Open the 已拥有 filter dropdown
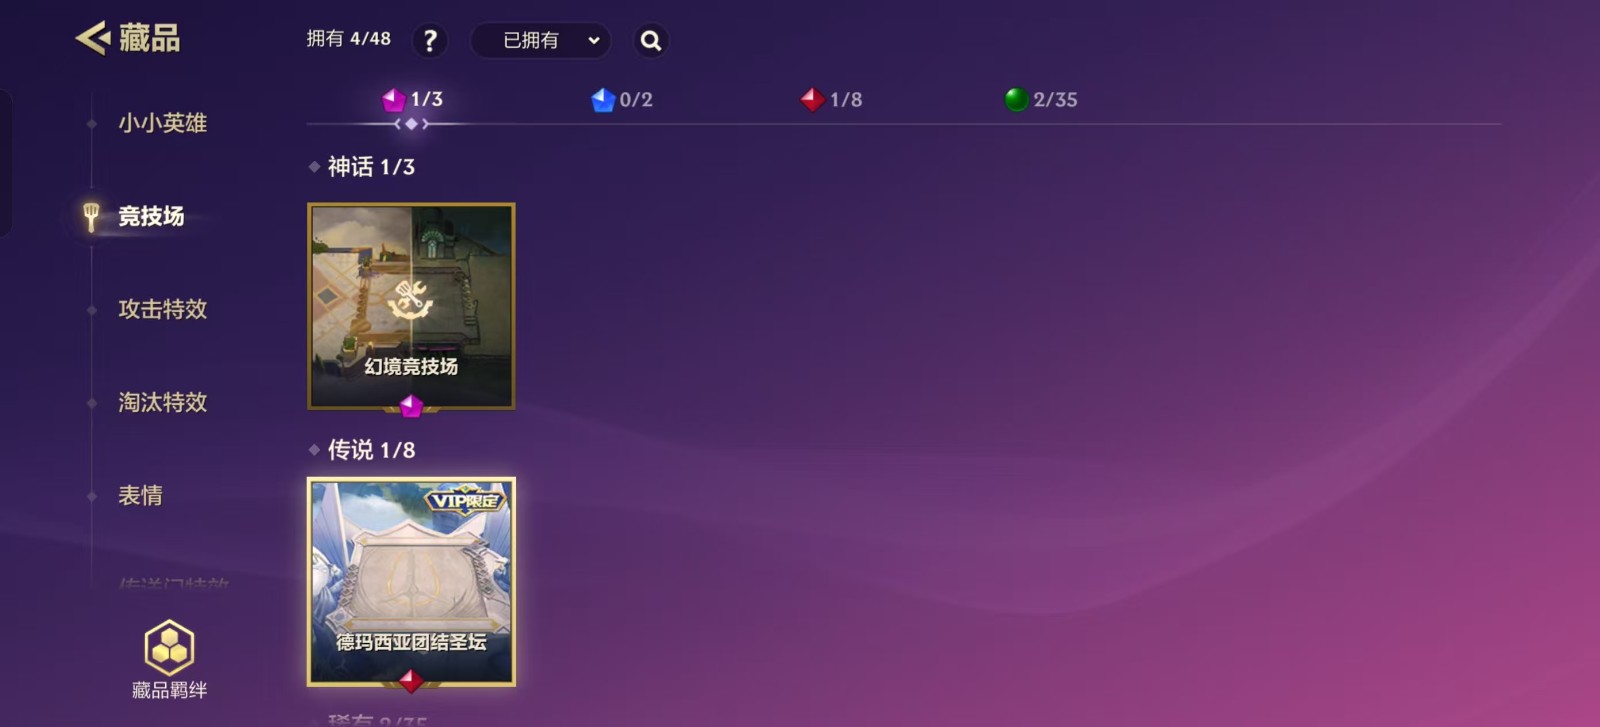 540,41
